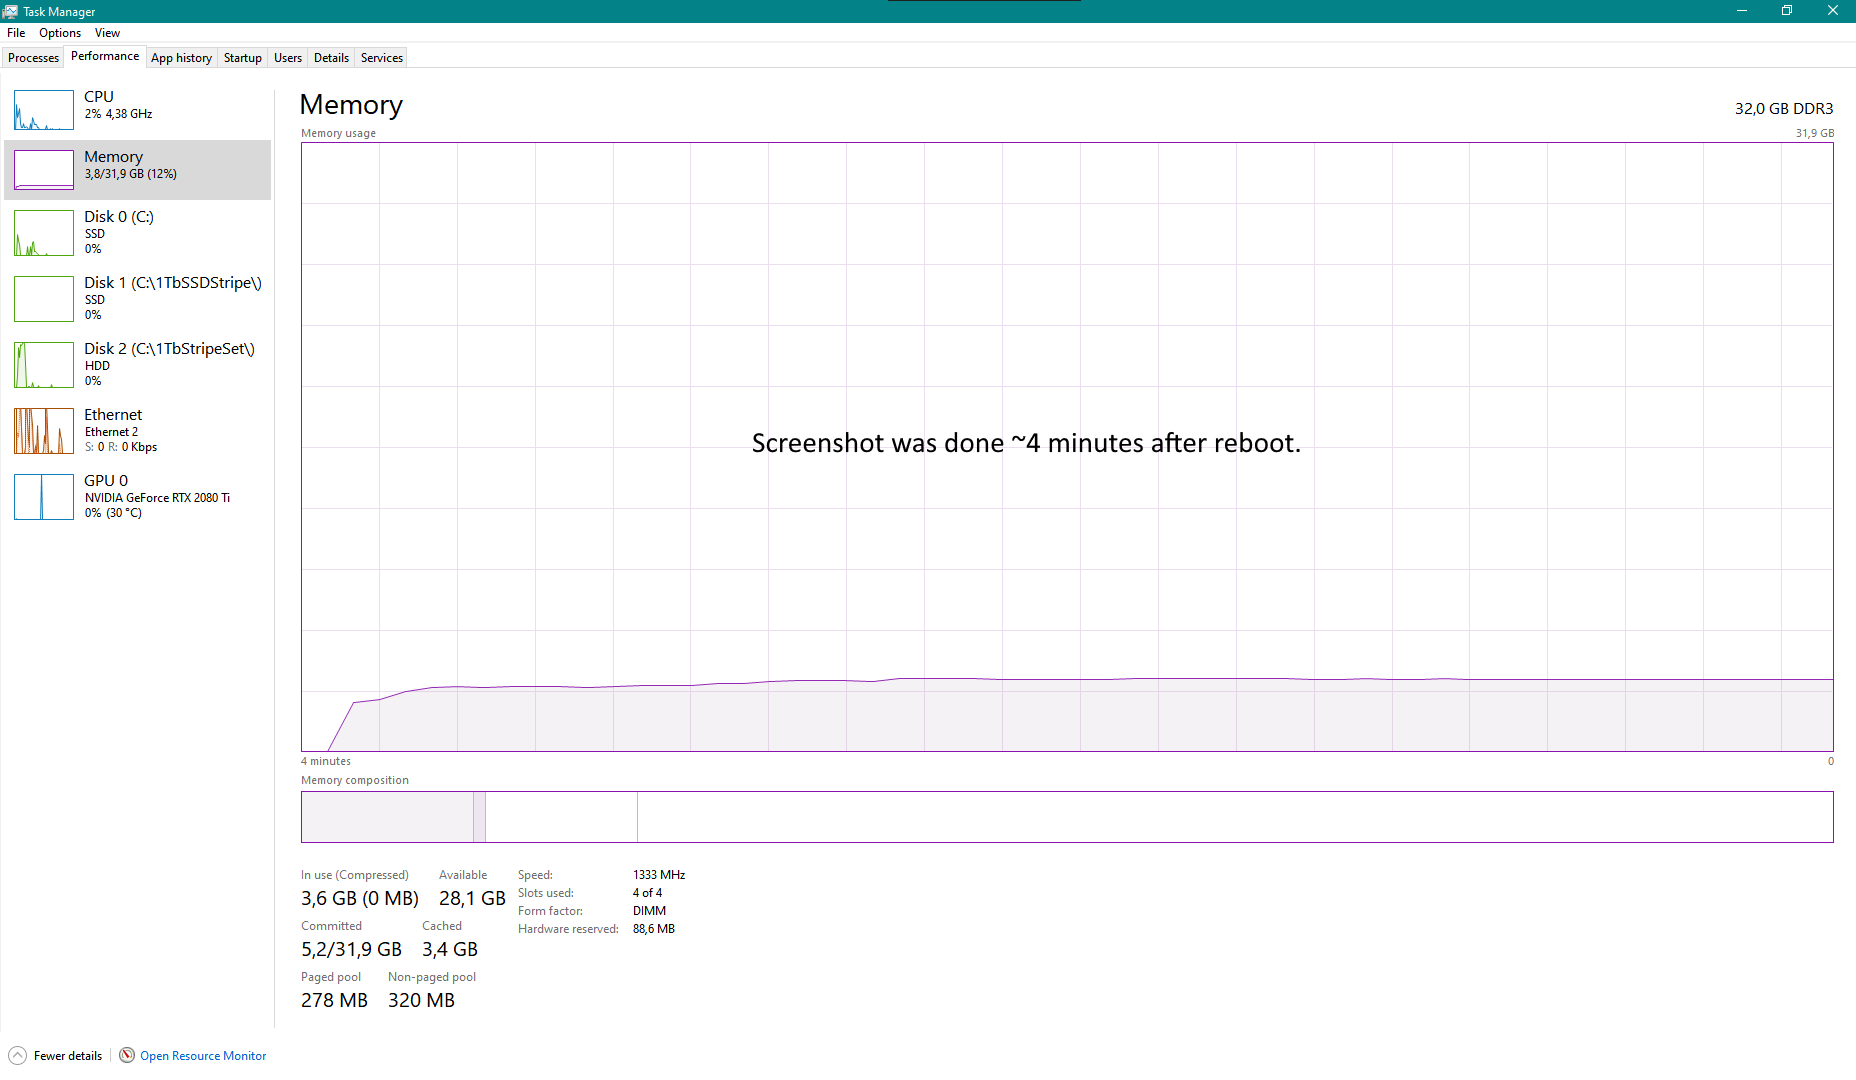Click the Slots used value 4 of 4
Image resolution: width=1856 pixels, height=1080 pixels.
[647, 893]
